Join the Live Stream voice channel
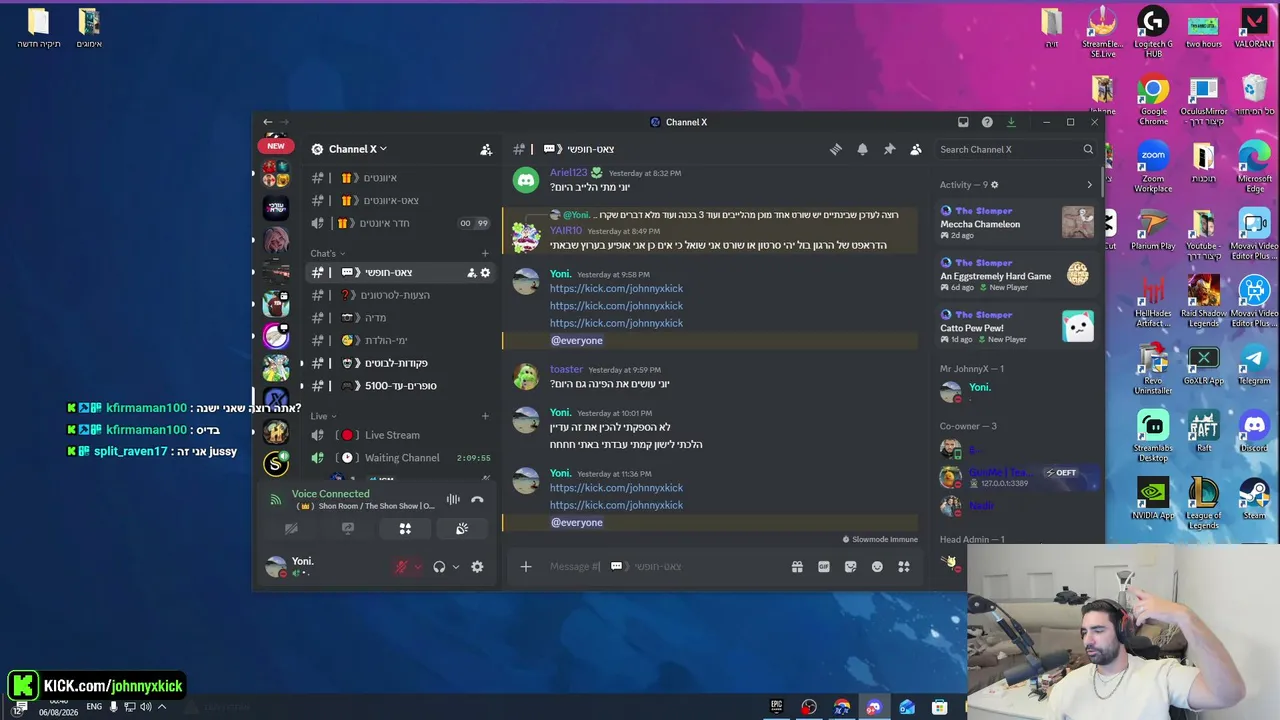 (400, 435)
